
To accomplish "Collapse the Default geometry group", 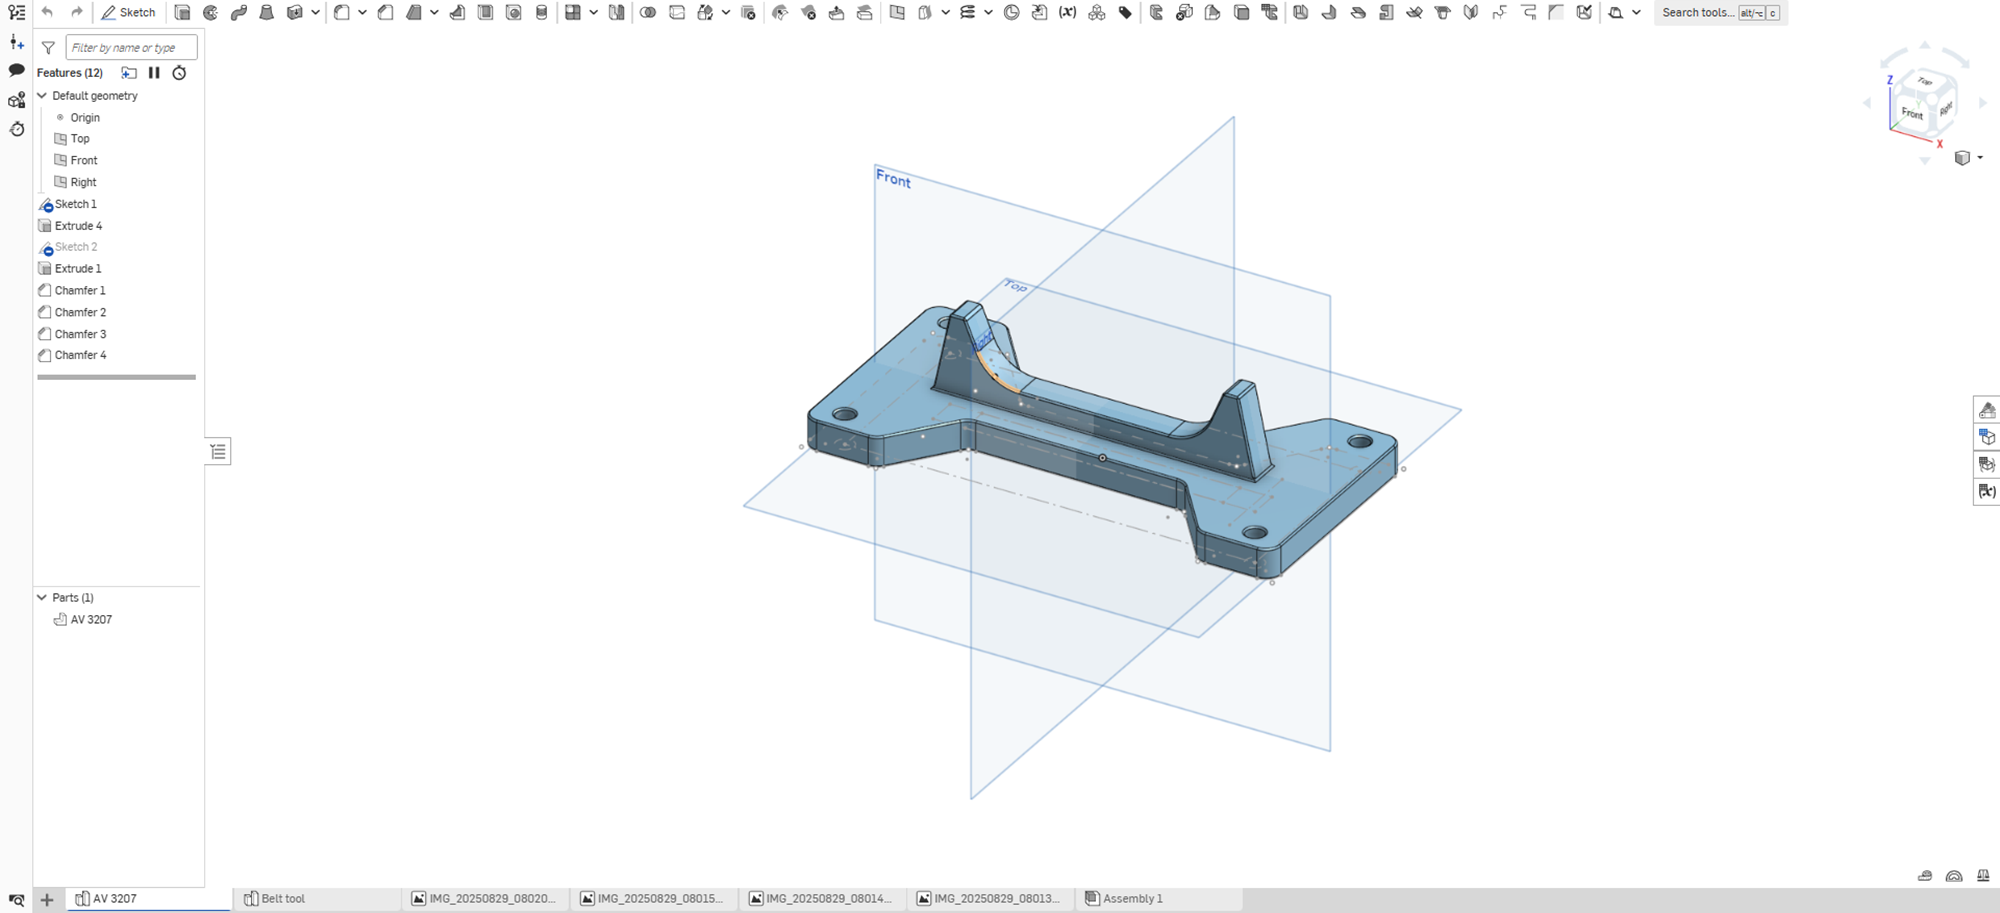I will pos(42,96).
